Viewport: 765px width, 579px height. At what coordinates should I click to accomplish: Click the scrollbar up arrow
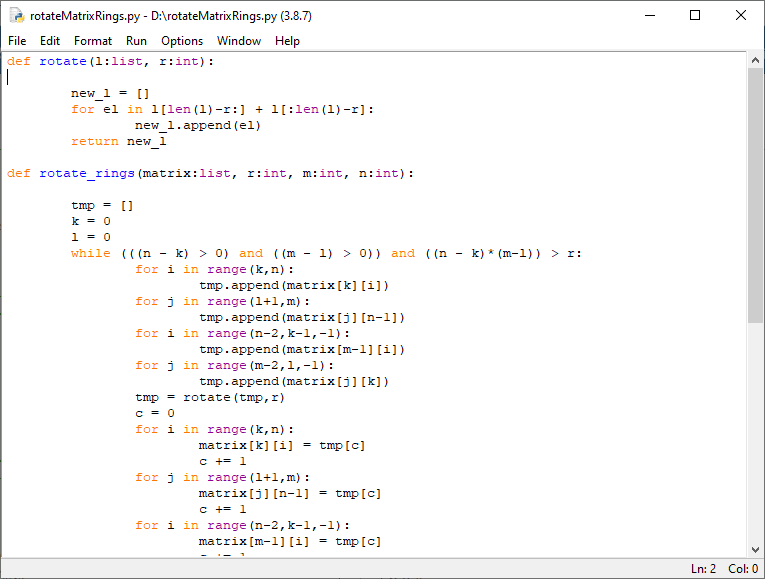(755, 62)
